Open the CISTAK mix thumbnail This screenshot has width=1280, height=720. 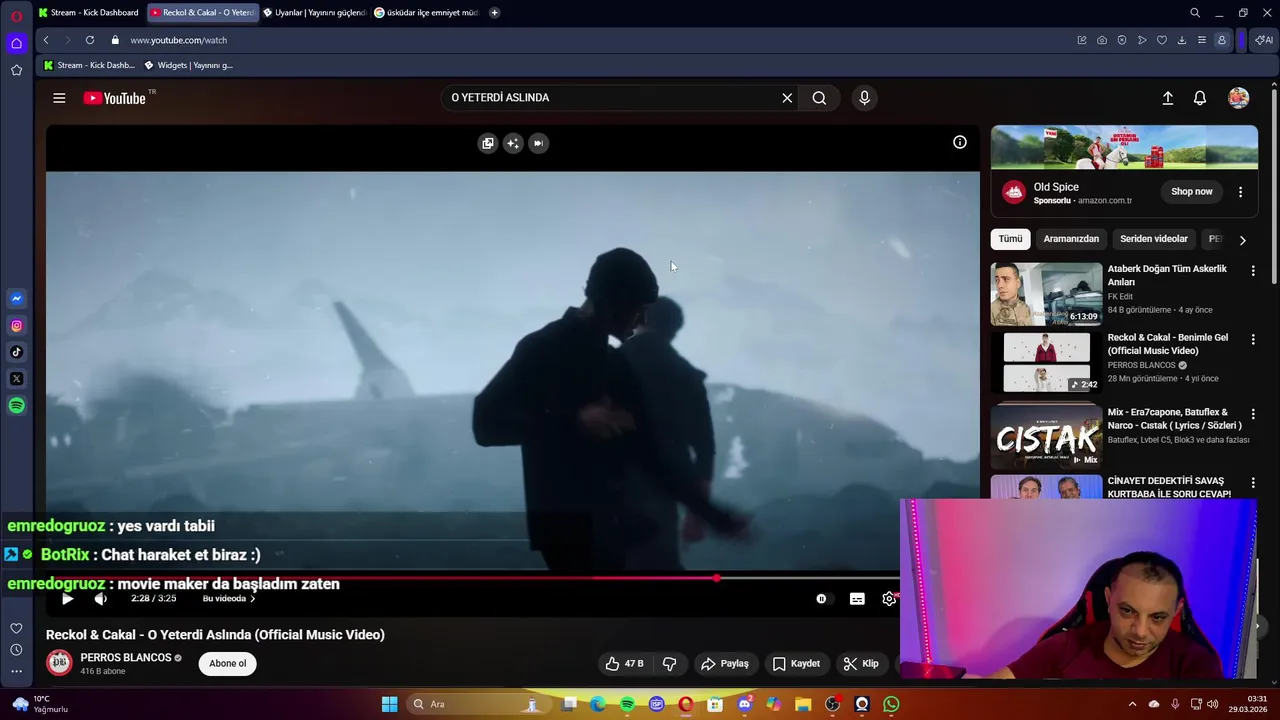(x=1046, y=437)
